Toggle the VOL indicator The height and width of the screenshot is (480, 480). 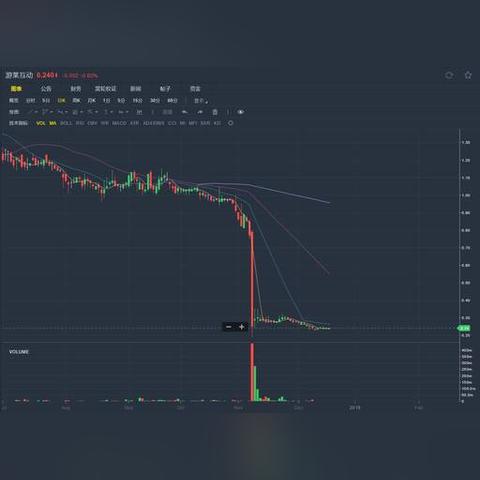pyautogui.click(x=41, y=123)
